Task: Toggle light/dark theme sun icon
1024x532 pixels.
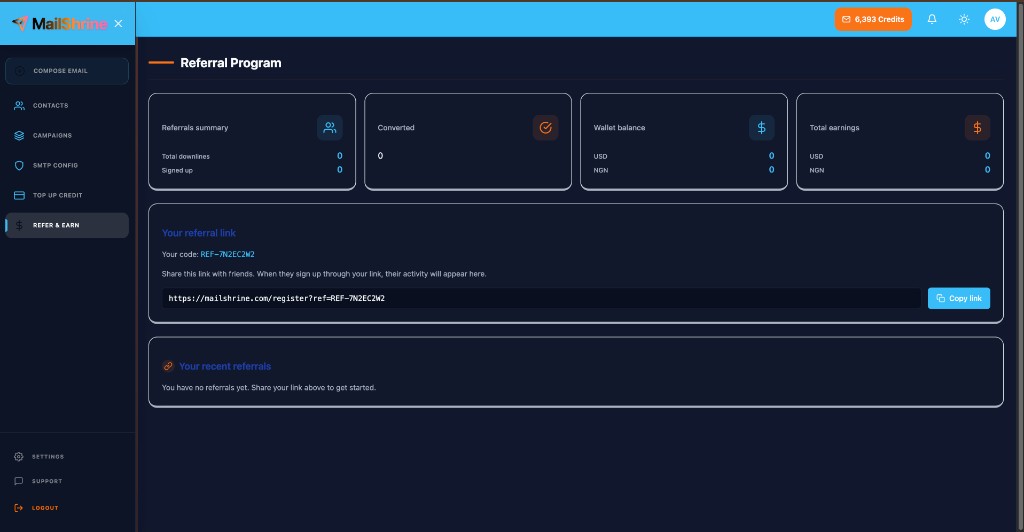Action: (x=964, y=20)
